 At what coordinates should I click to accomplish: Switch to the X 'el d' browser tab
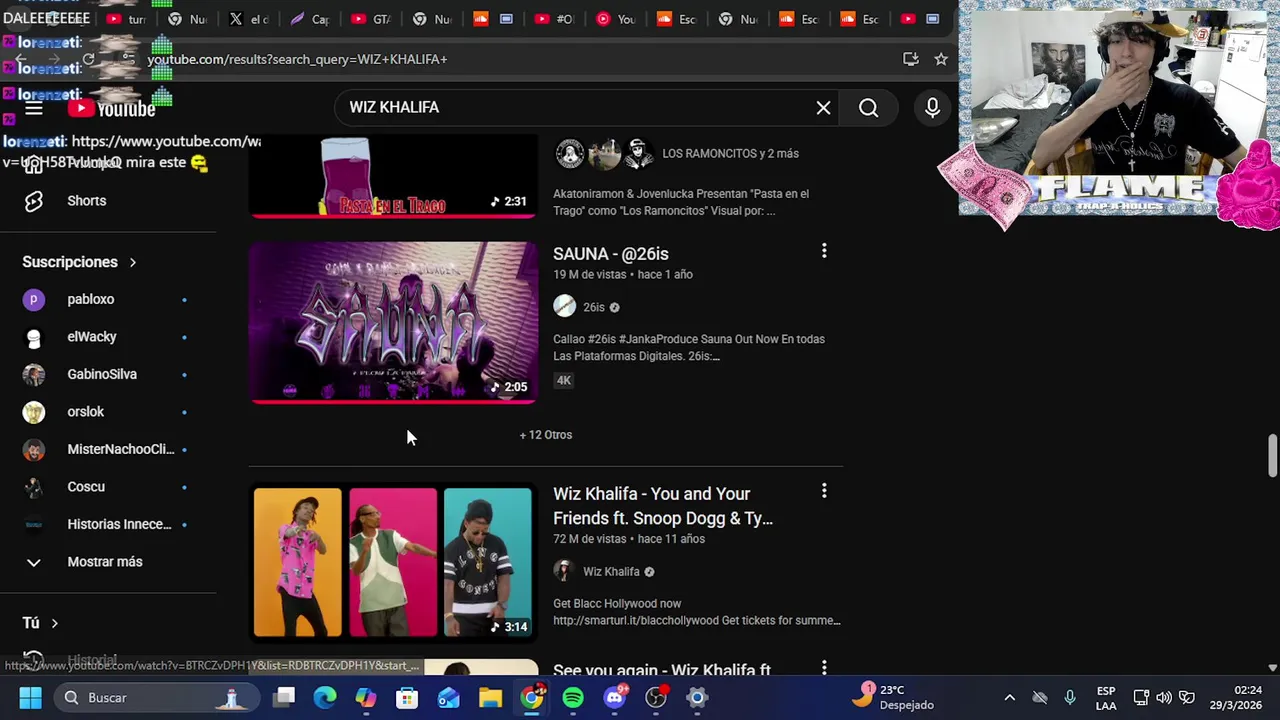click(x=249, y=19)
